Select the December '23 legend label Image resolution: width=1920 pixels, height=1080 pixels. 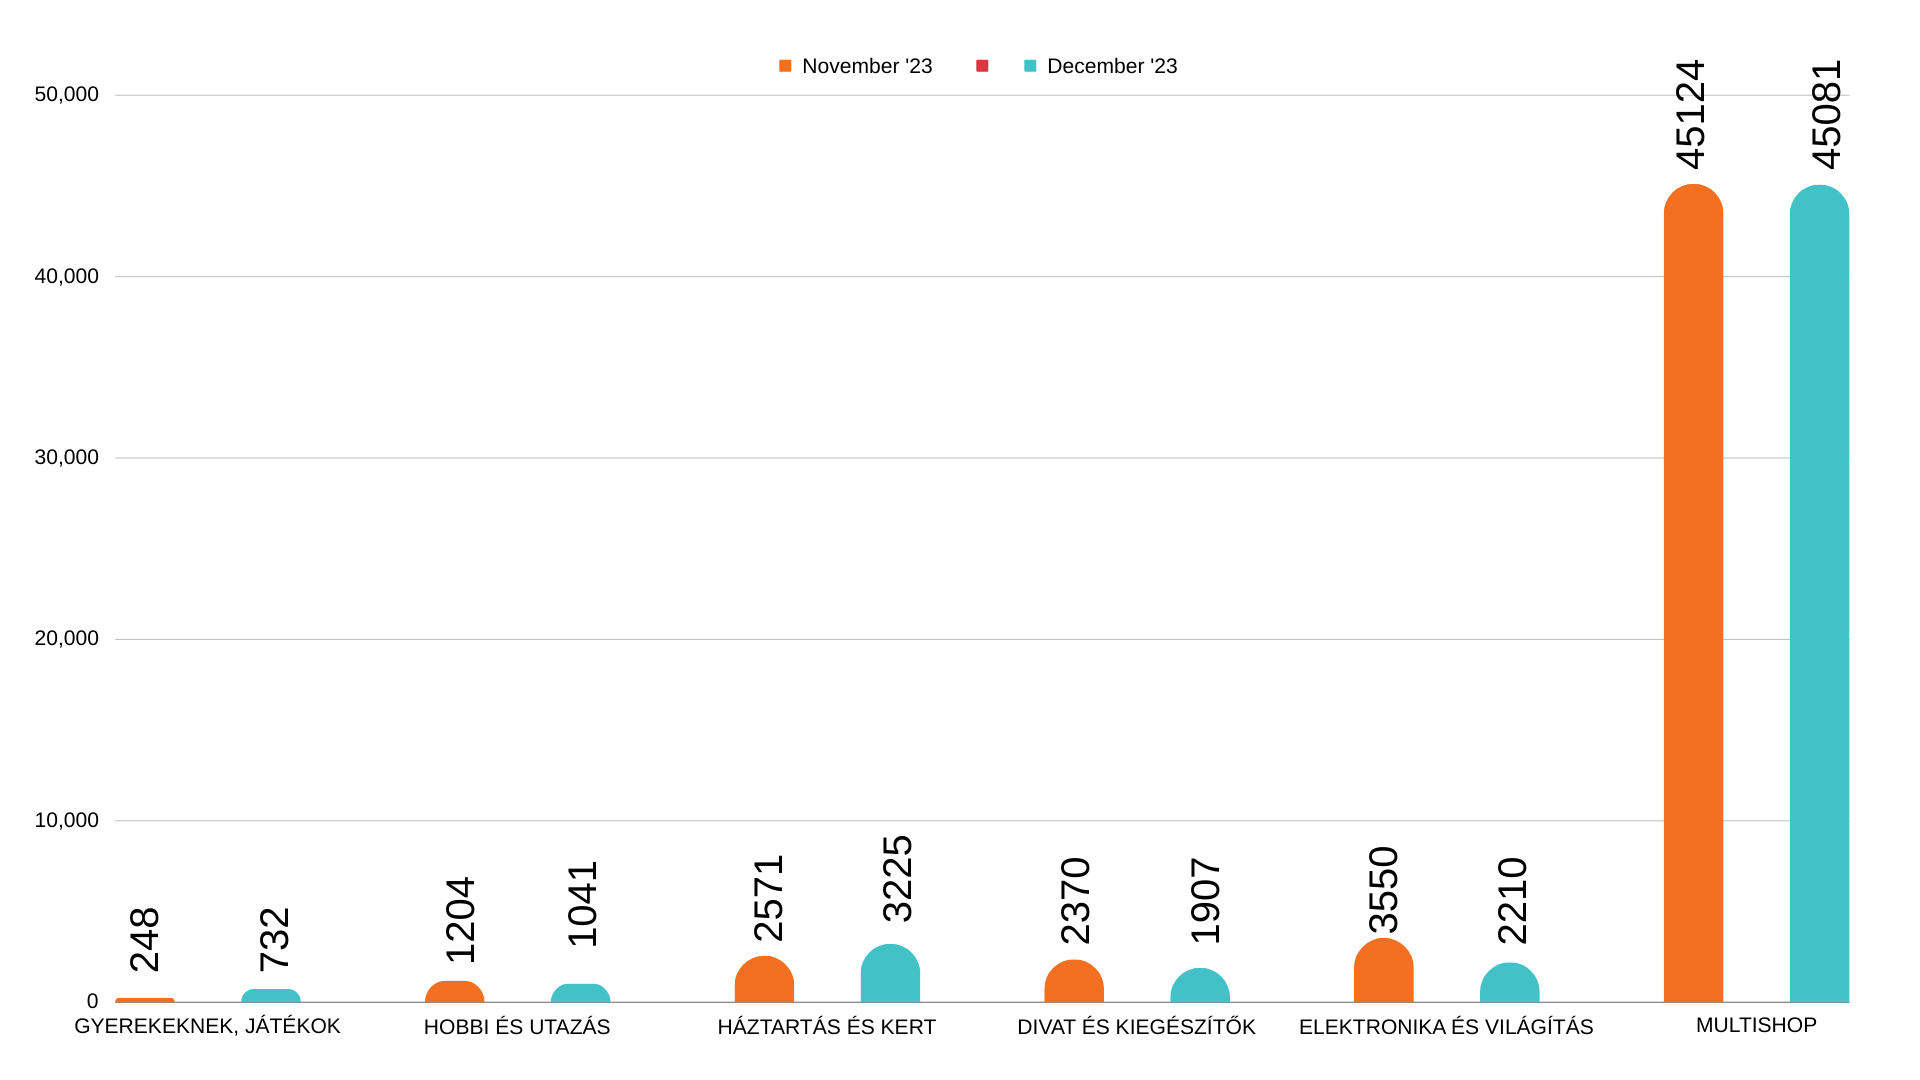1111,66
